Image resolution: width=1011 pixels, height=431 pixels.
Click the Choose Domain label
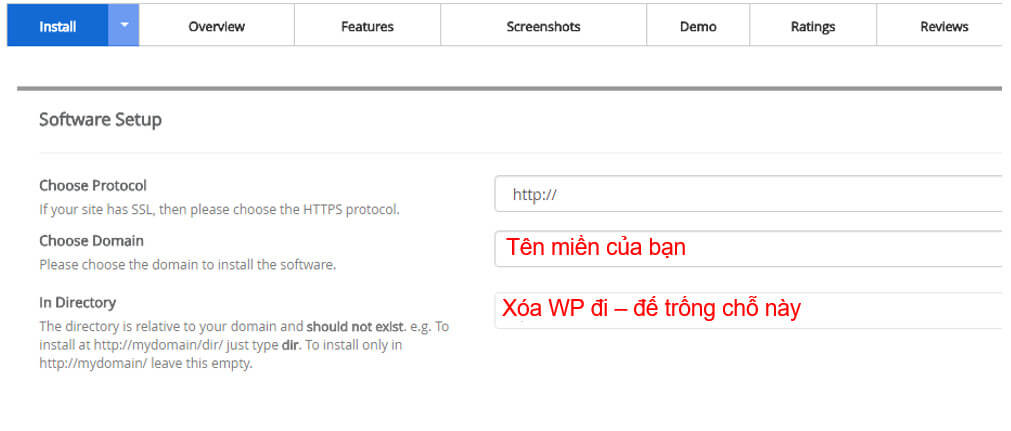91,240
